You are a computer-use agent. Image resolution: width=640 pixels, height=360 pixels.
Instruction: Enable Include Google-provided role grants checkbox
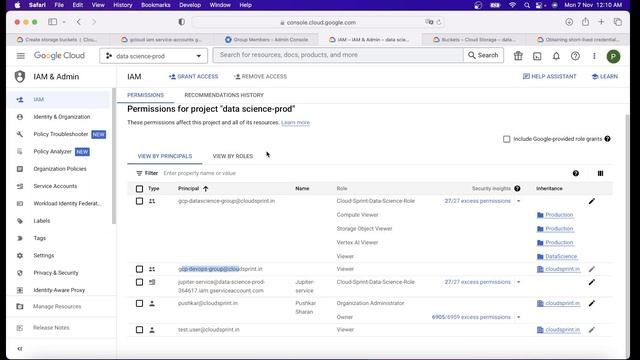pos(506,139)
